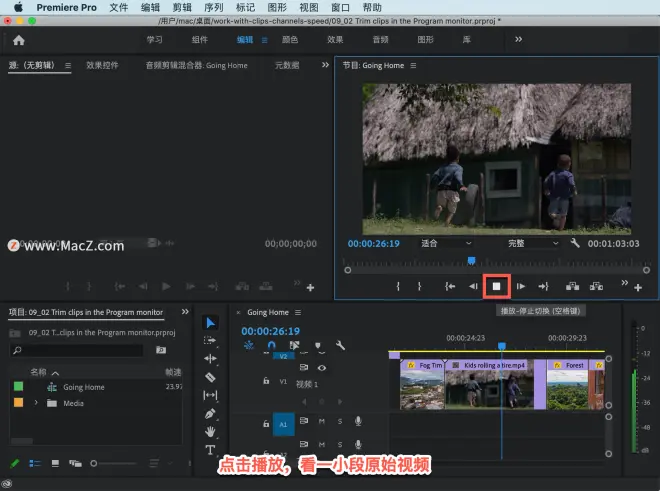
Task: Switch to the 效果 workspace
Action: (x=335, y=40)
